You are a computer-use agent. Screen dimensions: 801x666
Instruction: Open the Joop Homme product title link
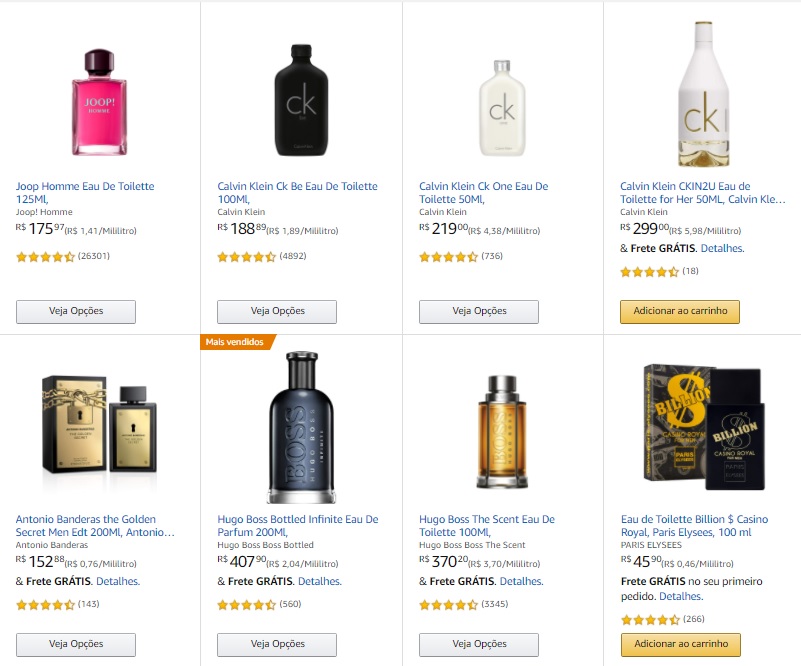click(85, 193)
